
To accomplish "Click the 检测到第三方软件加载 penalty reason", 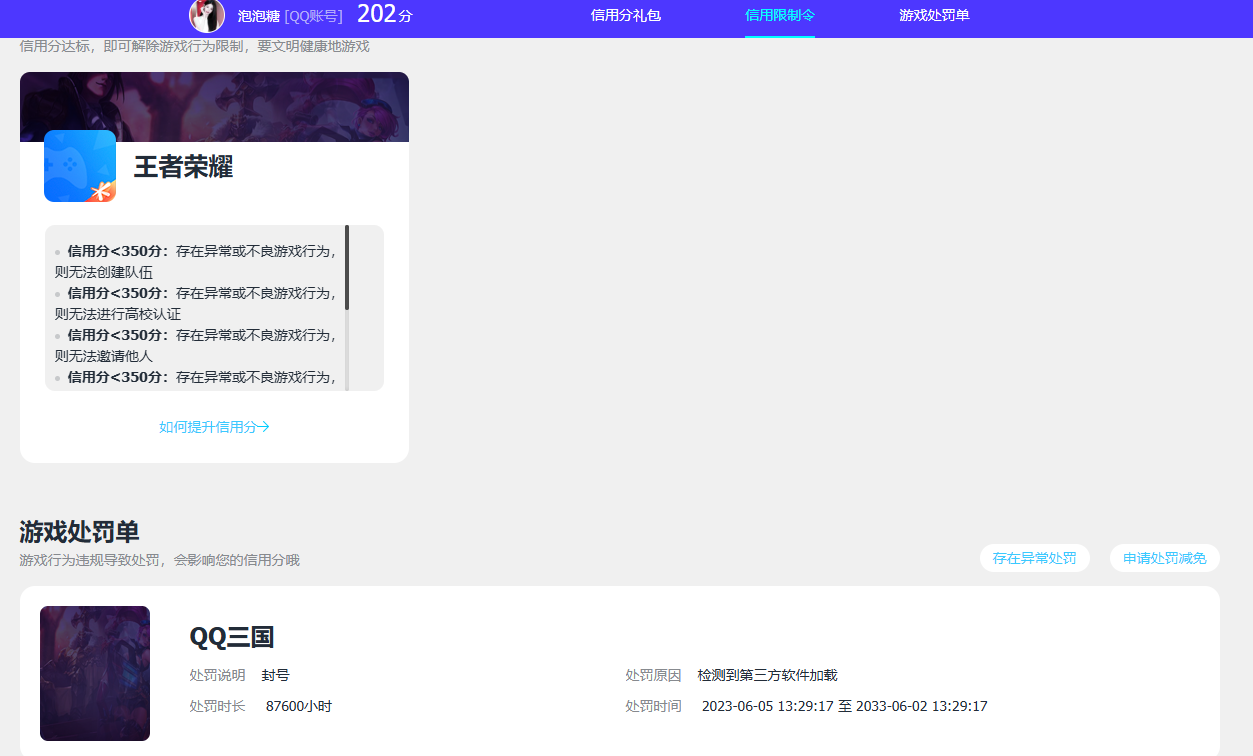I will pyautogui.click(x=768, y=676).
